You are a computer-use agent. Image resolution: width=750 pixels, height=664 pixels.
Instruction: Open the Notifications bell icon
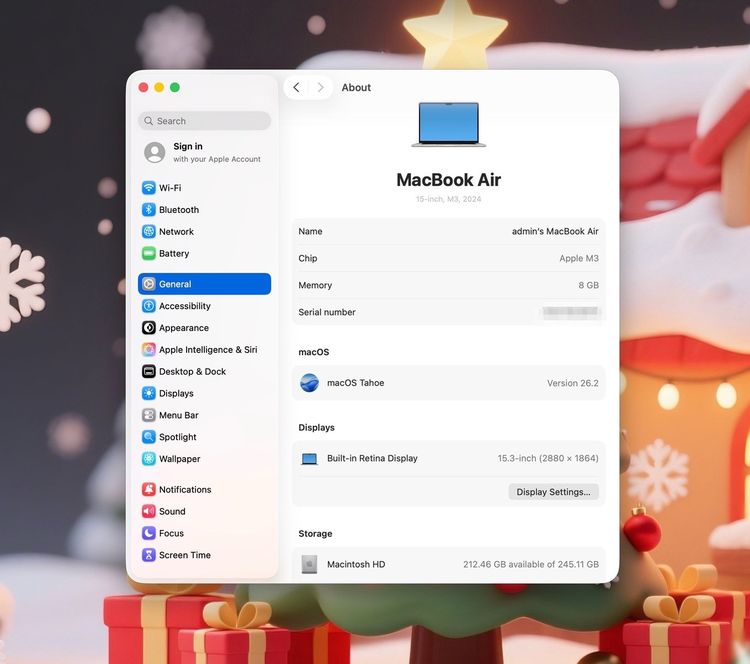(x=149, y=489)
